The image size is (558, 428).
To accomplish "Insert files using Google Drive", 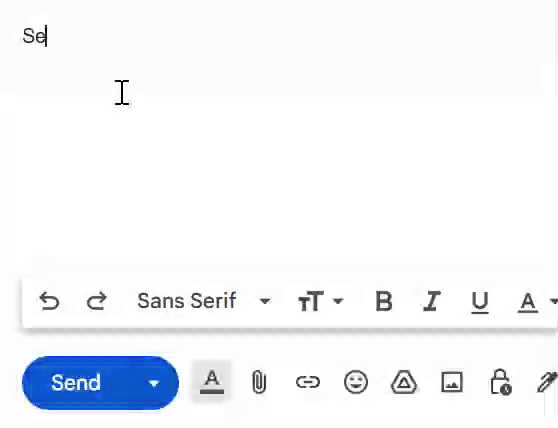I will pyautogui.click(x=404, y=382).
